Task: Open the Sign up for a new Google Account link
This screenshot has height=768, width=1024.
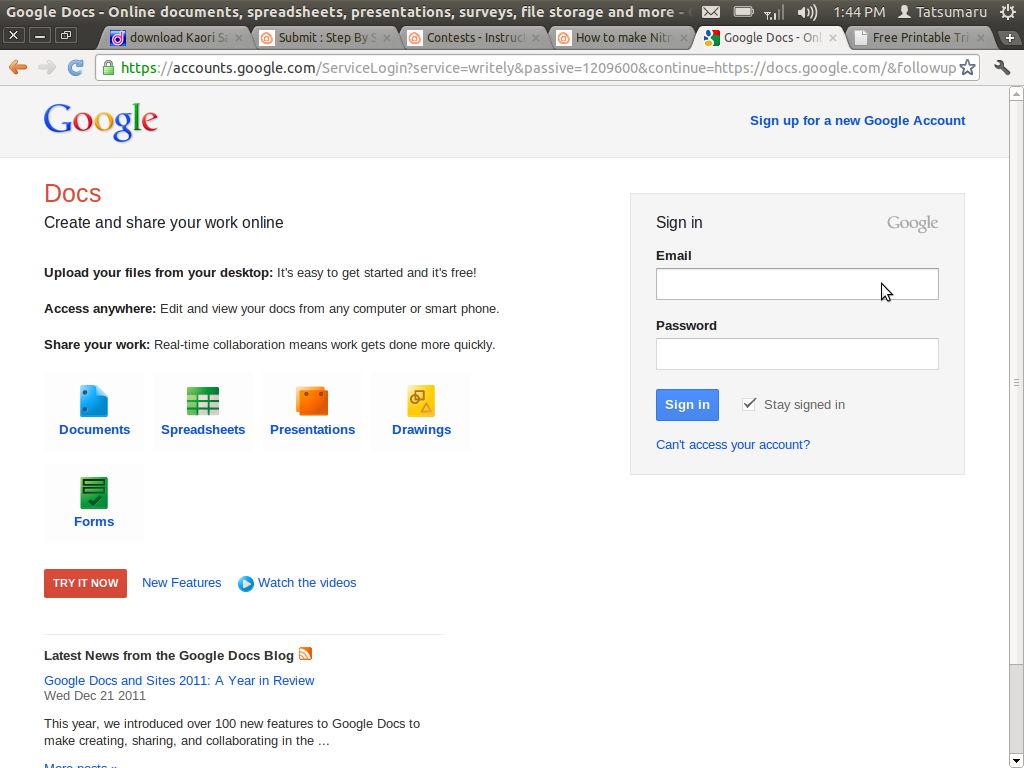Action: pyautogui.click(x=857, y=120)
